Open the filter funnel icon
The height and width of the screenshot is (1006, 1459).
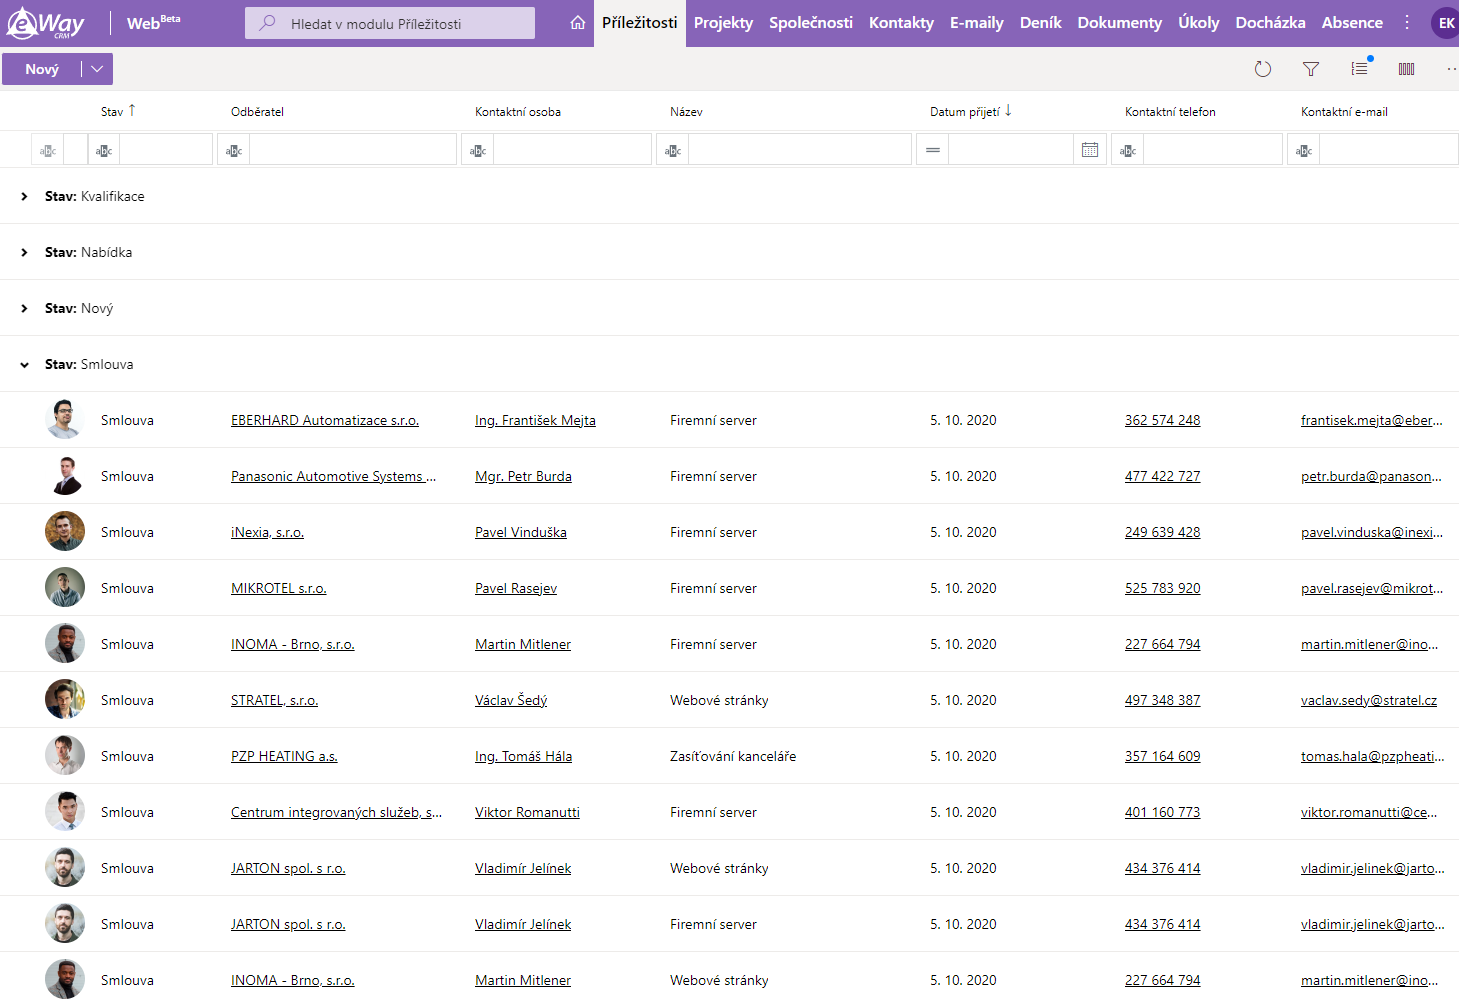(1311, 69)
